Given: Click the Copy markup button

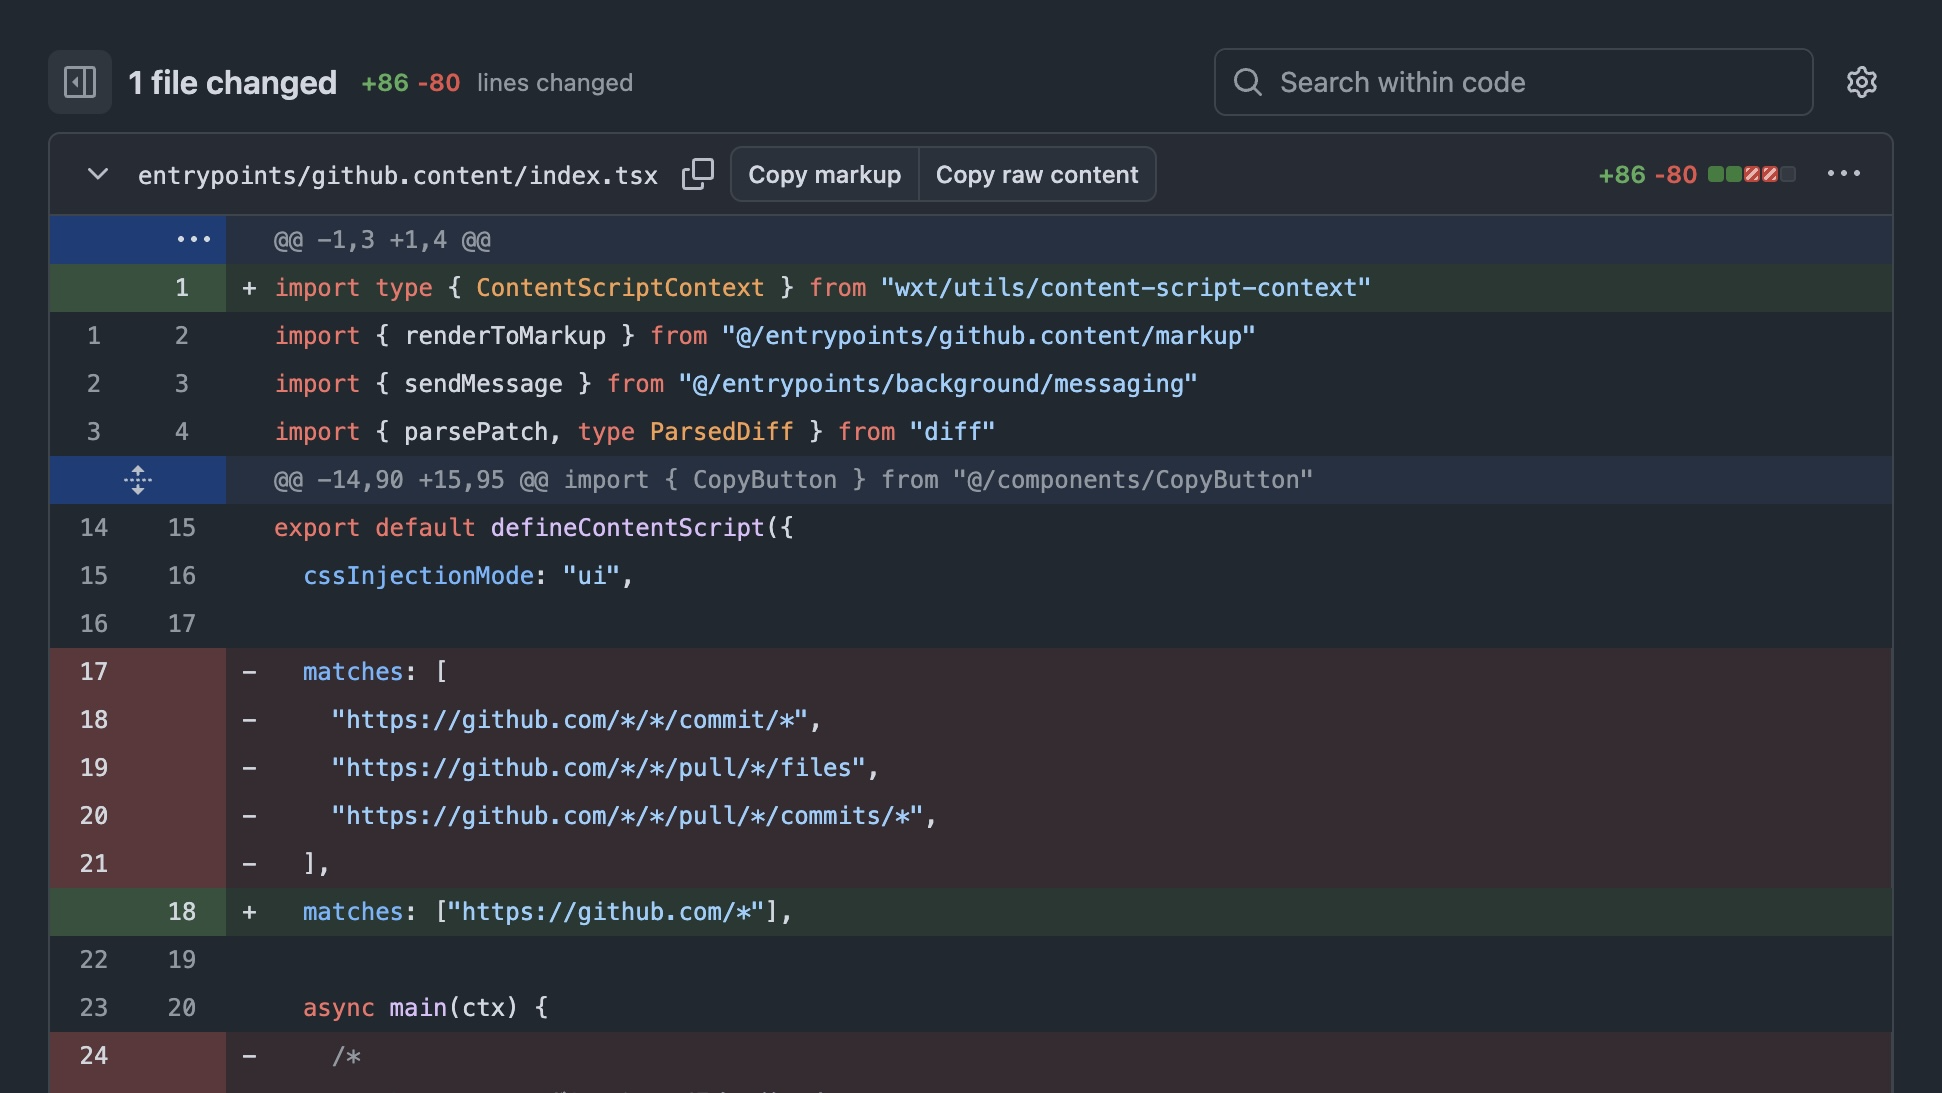Looking at the screenshot, I should click(x=824, y=174).
